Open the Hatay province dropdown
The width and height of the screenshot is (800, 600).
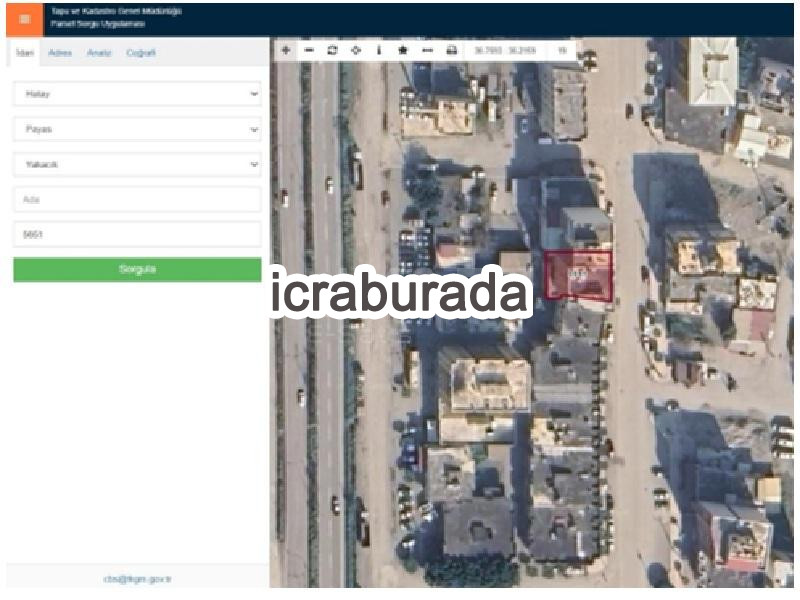(x=137, y=94)
